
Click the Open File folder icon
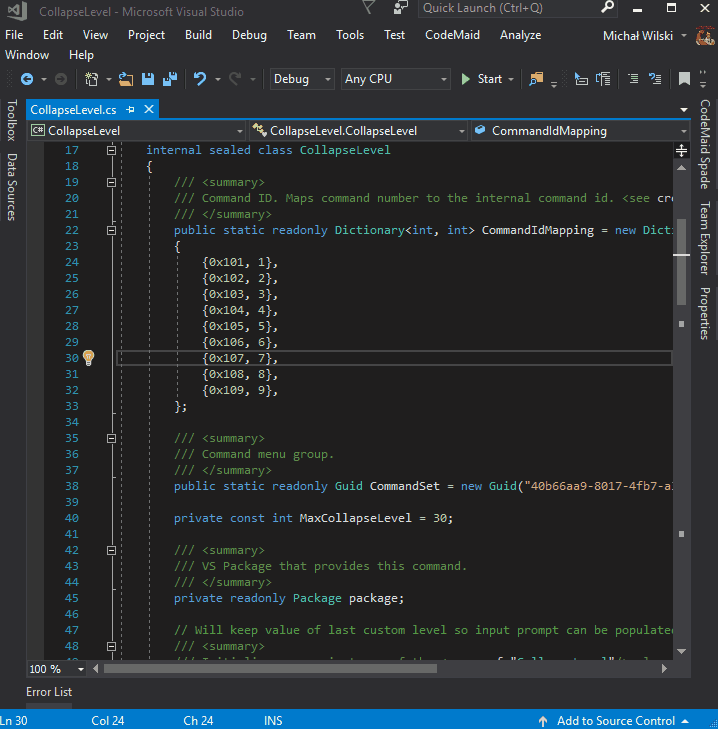[x=126, y=79]
